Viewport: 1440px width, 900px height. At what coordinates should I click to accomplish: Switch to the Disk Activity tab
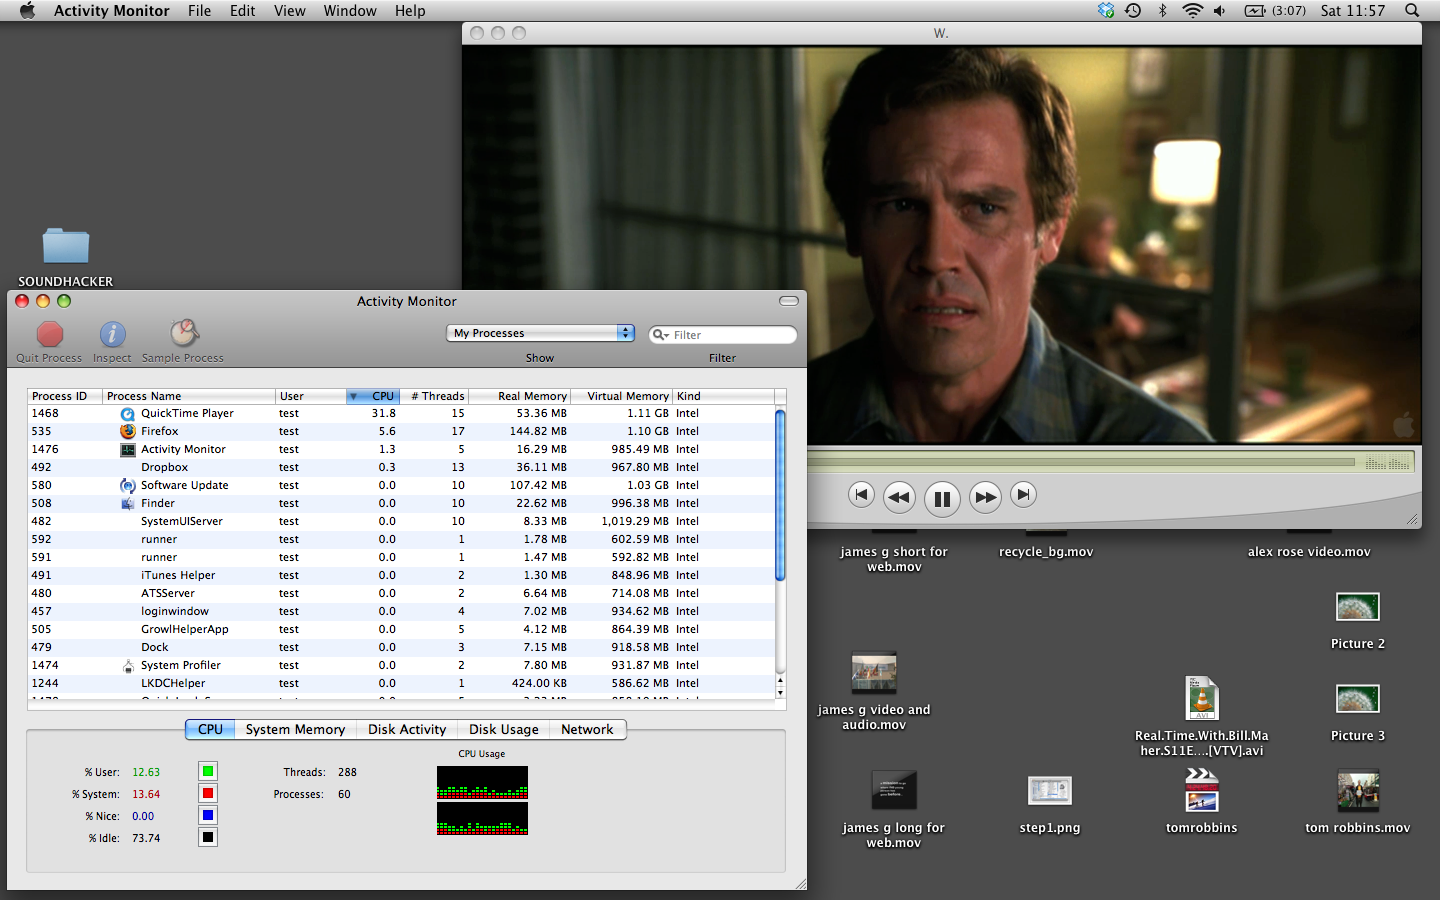(407, 730)
